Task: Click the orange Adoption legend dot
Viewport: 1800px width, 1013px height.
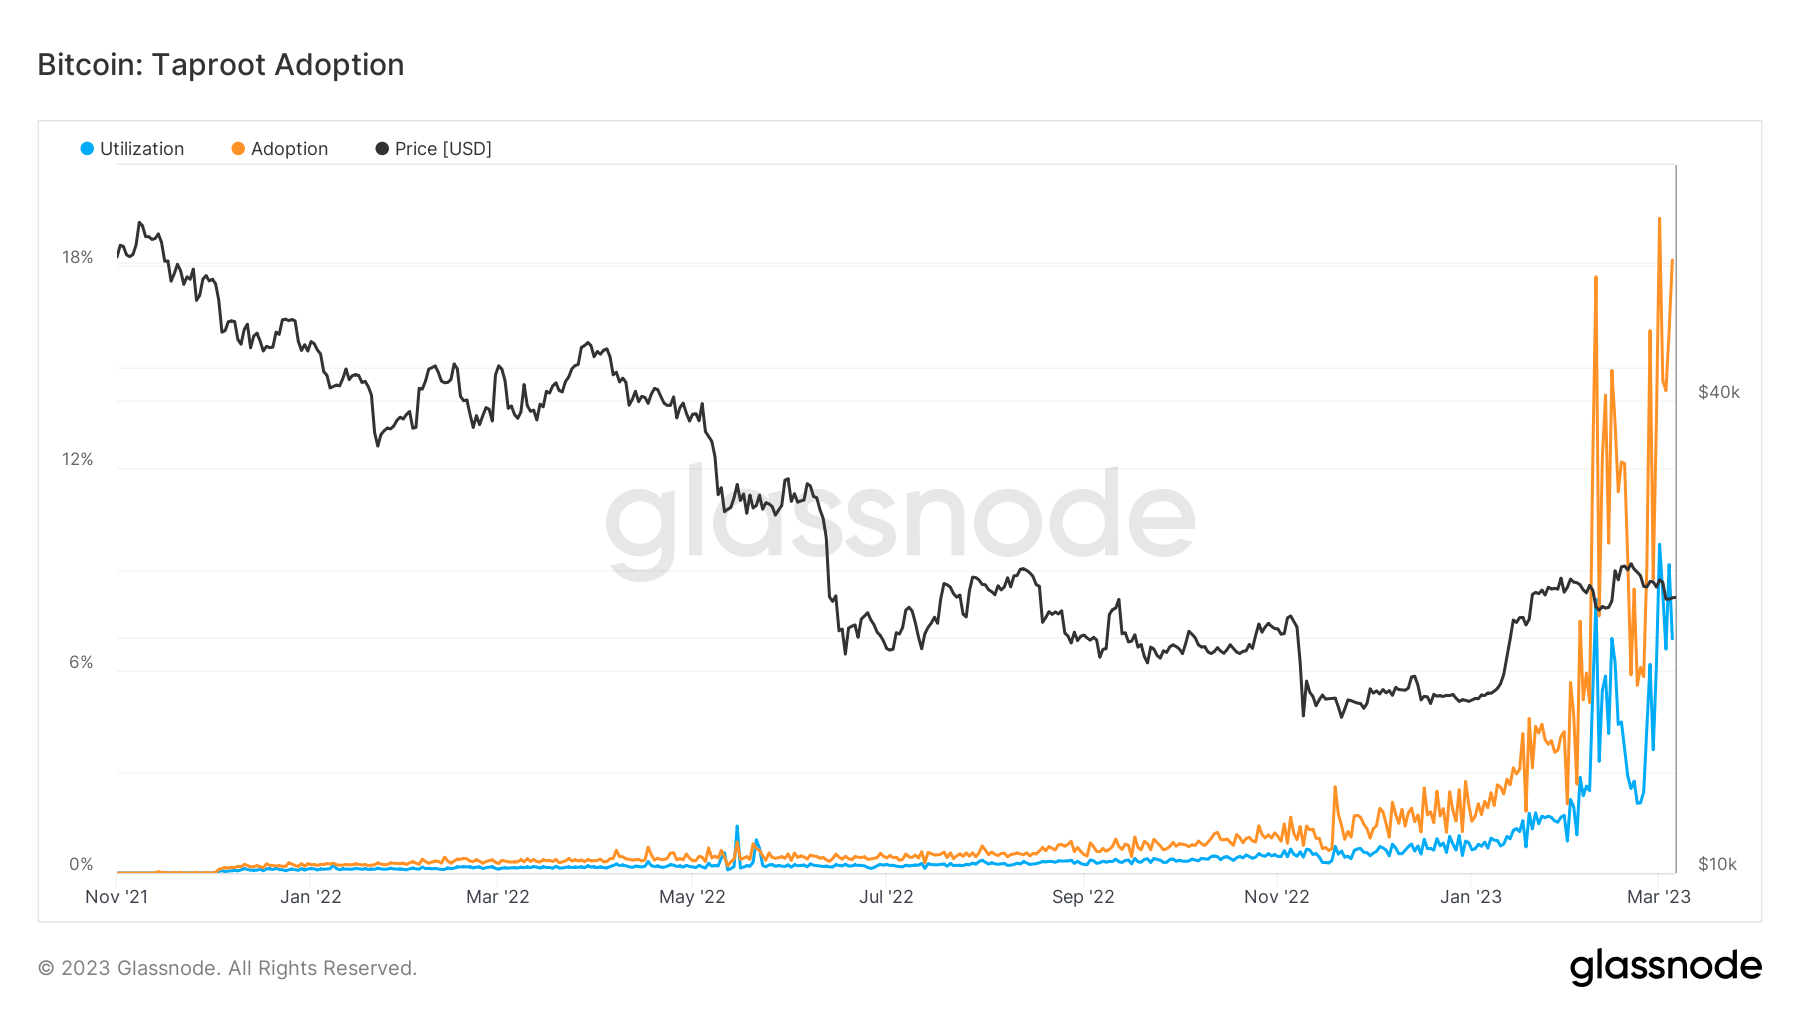Action: pyautogui.click(x=238, y=149)
